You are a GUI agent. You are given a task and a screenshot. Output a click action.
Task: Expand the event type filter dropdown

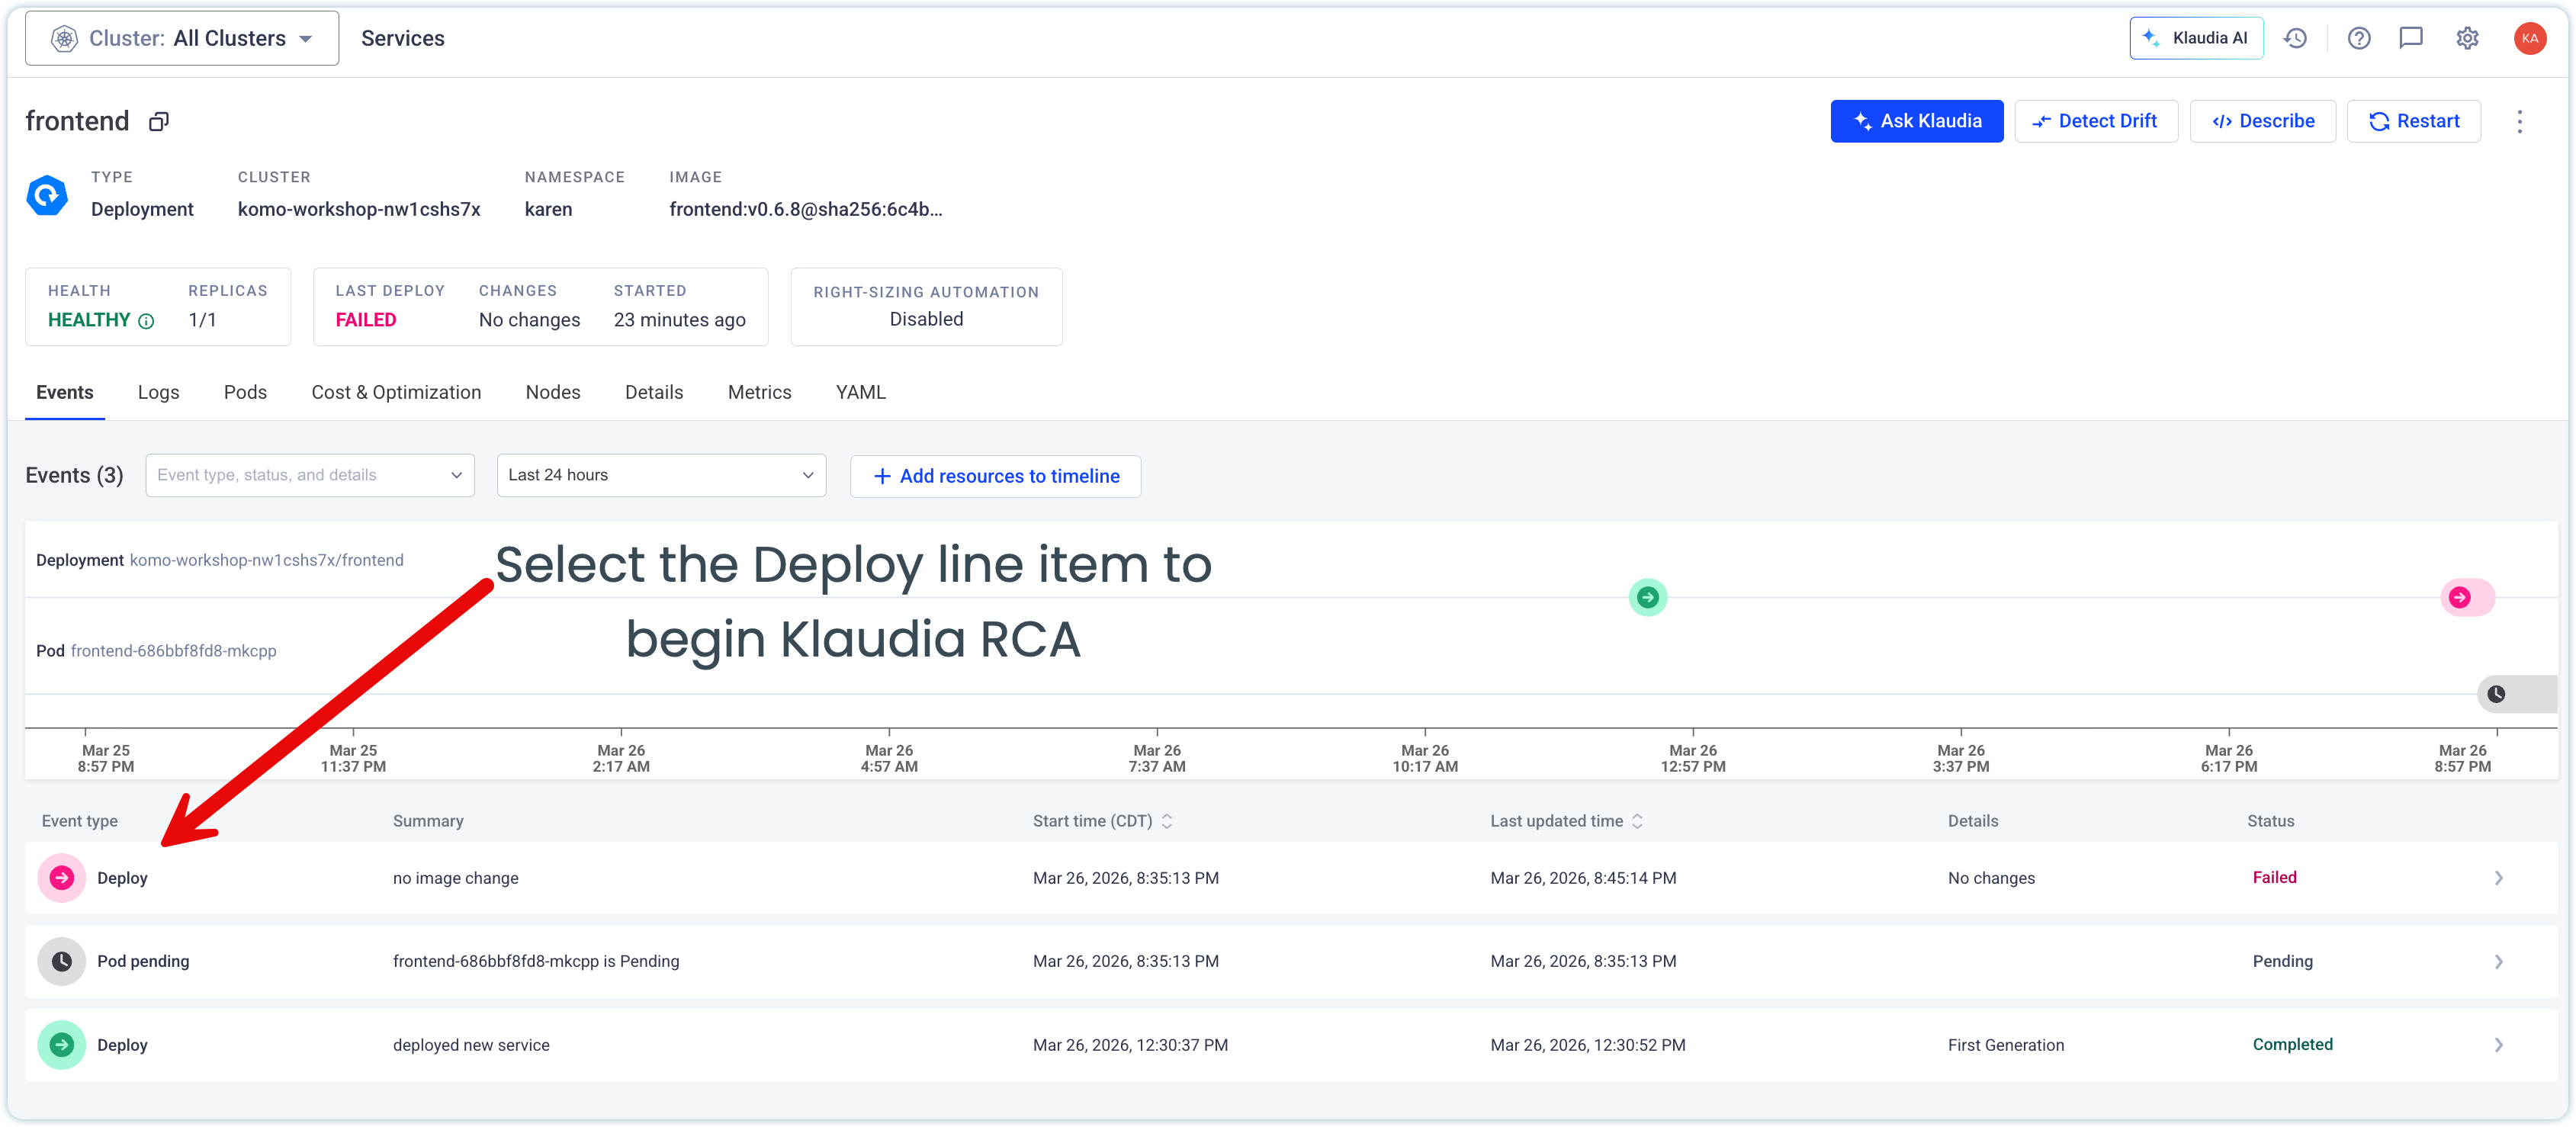pos(310,475)
